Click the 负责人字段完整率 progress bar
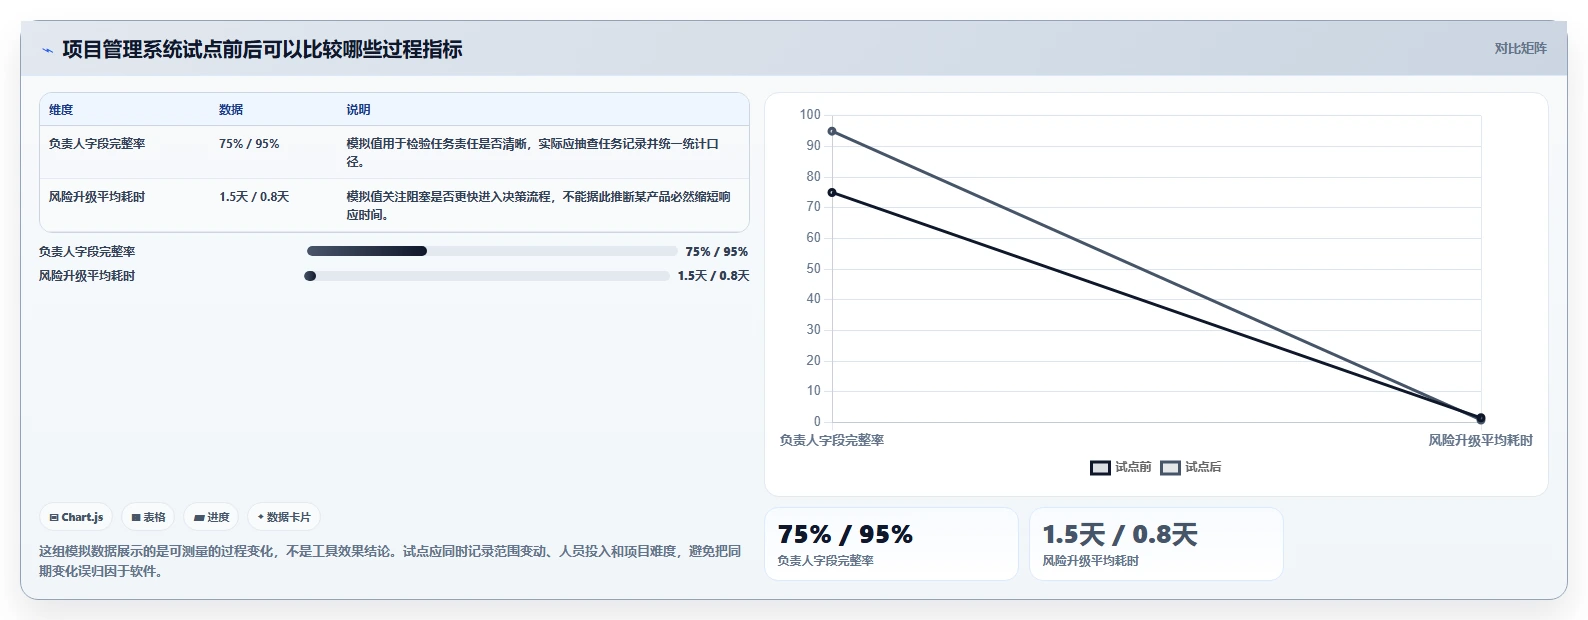 tap(492, 251)
